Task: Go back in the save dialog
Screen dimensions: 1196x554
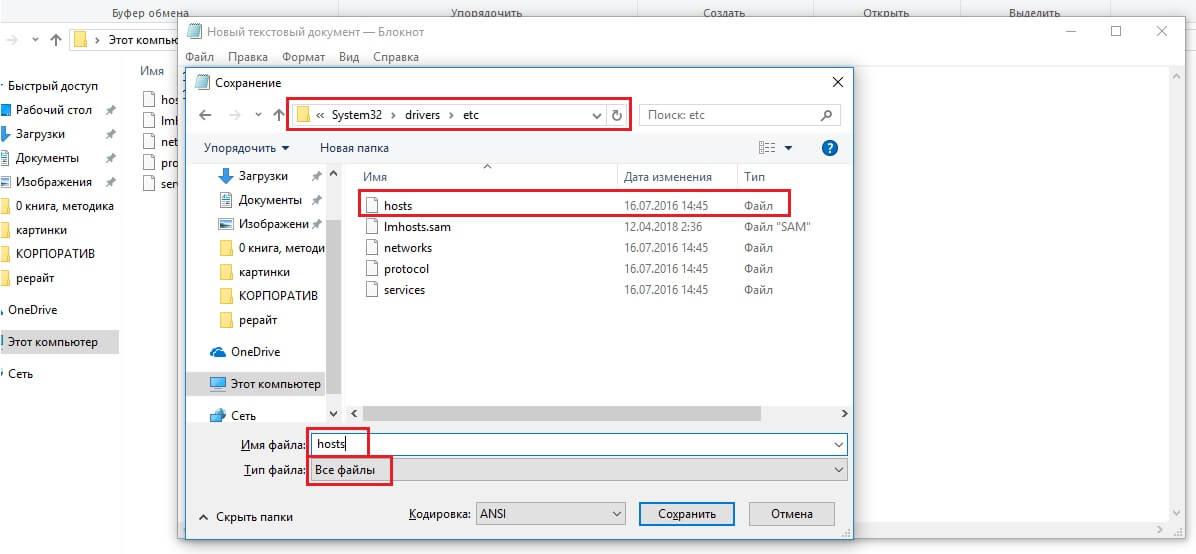Action: pos(205,115)
